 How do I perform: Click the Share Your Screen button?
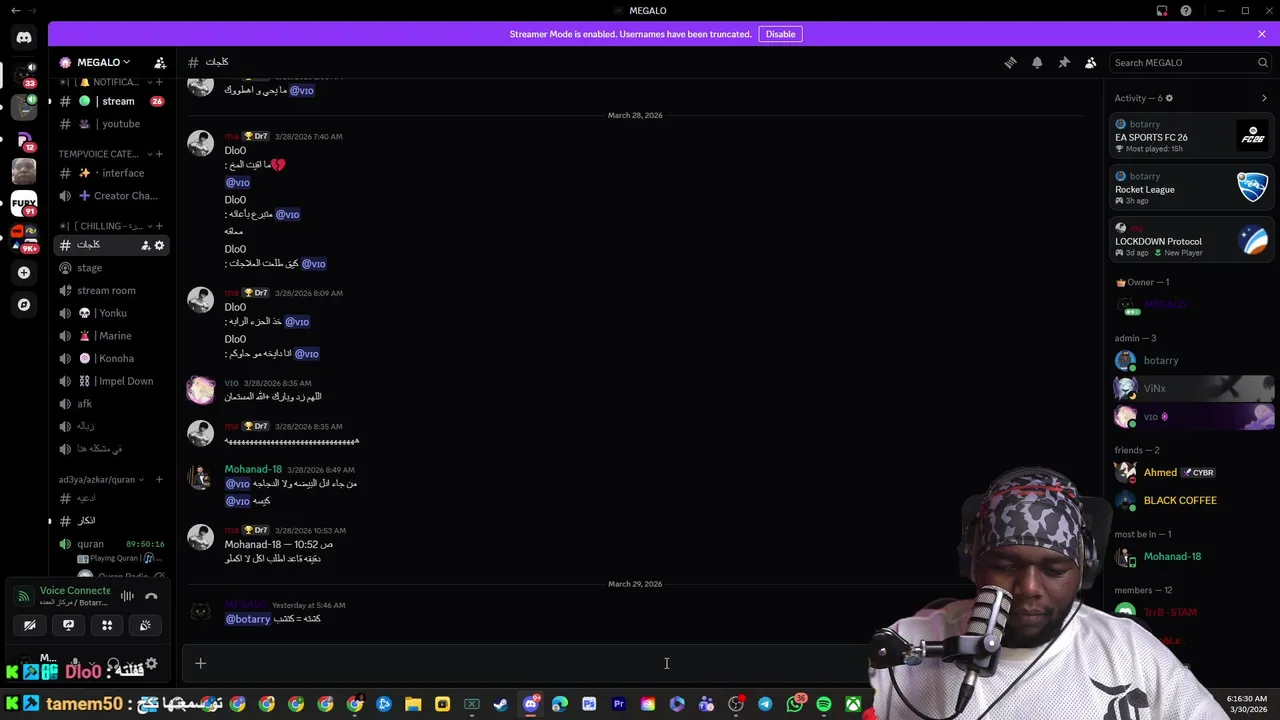click(68, 625)
